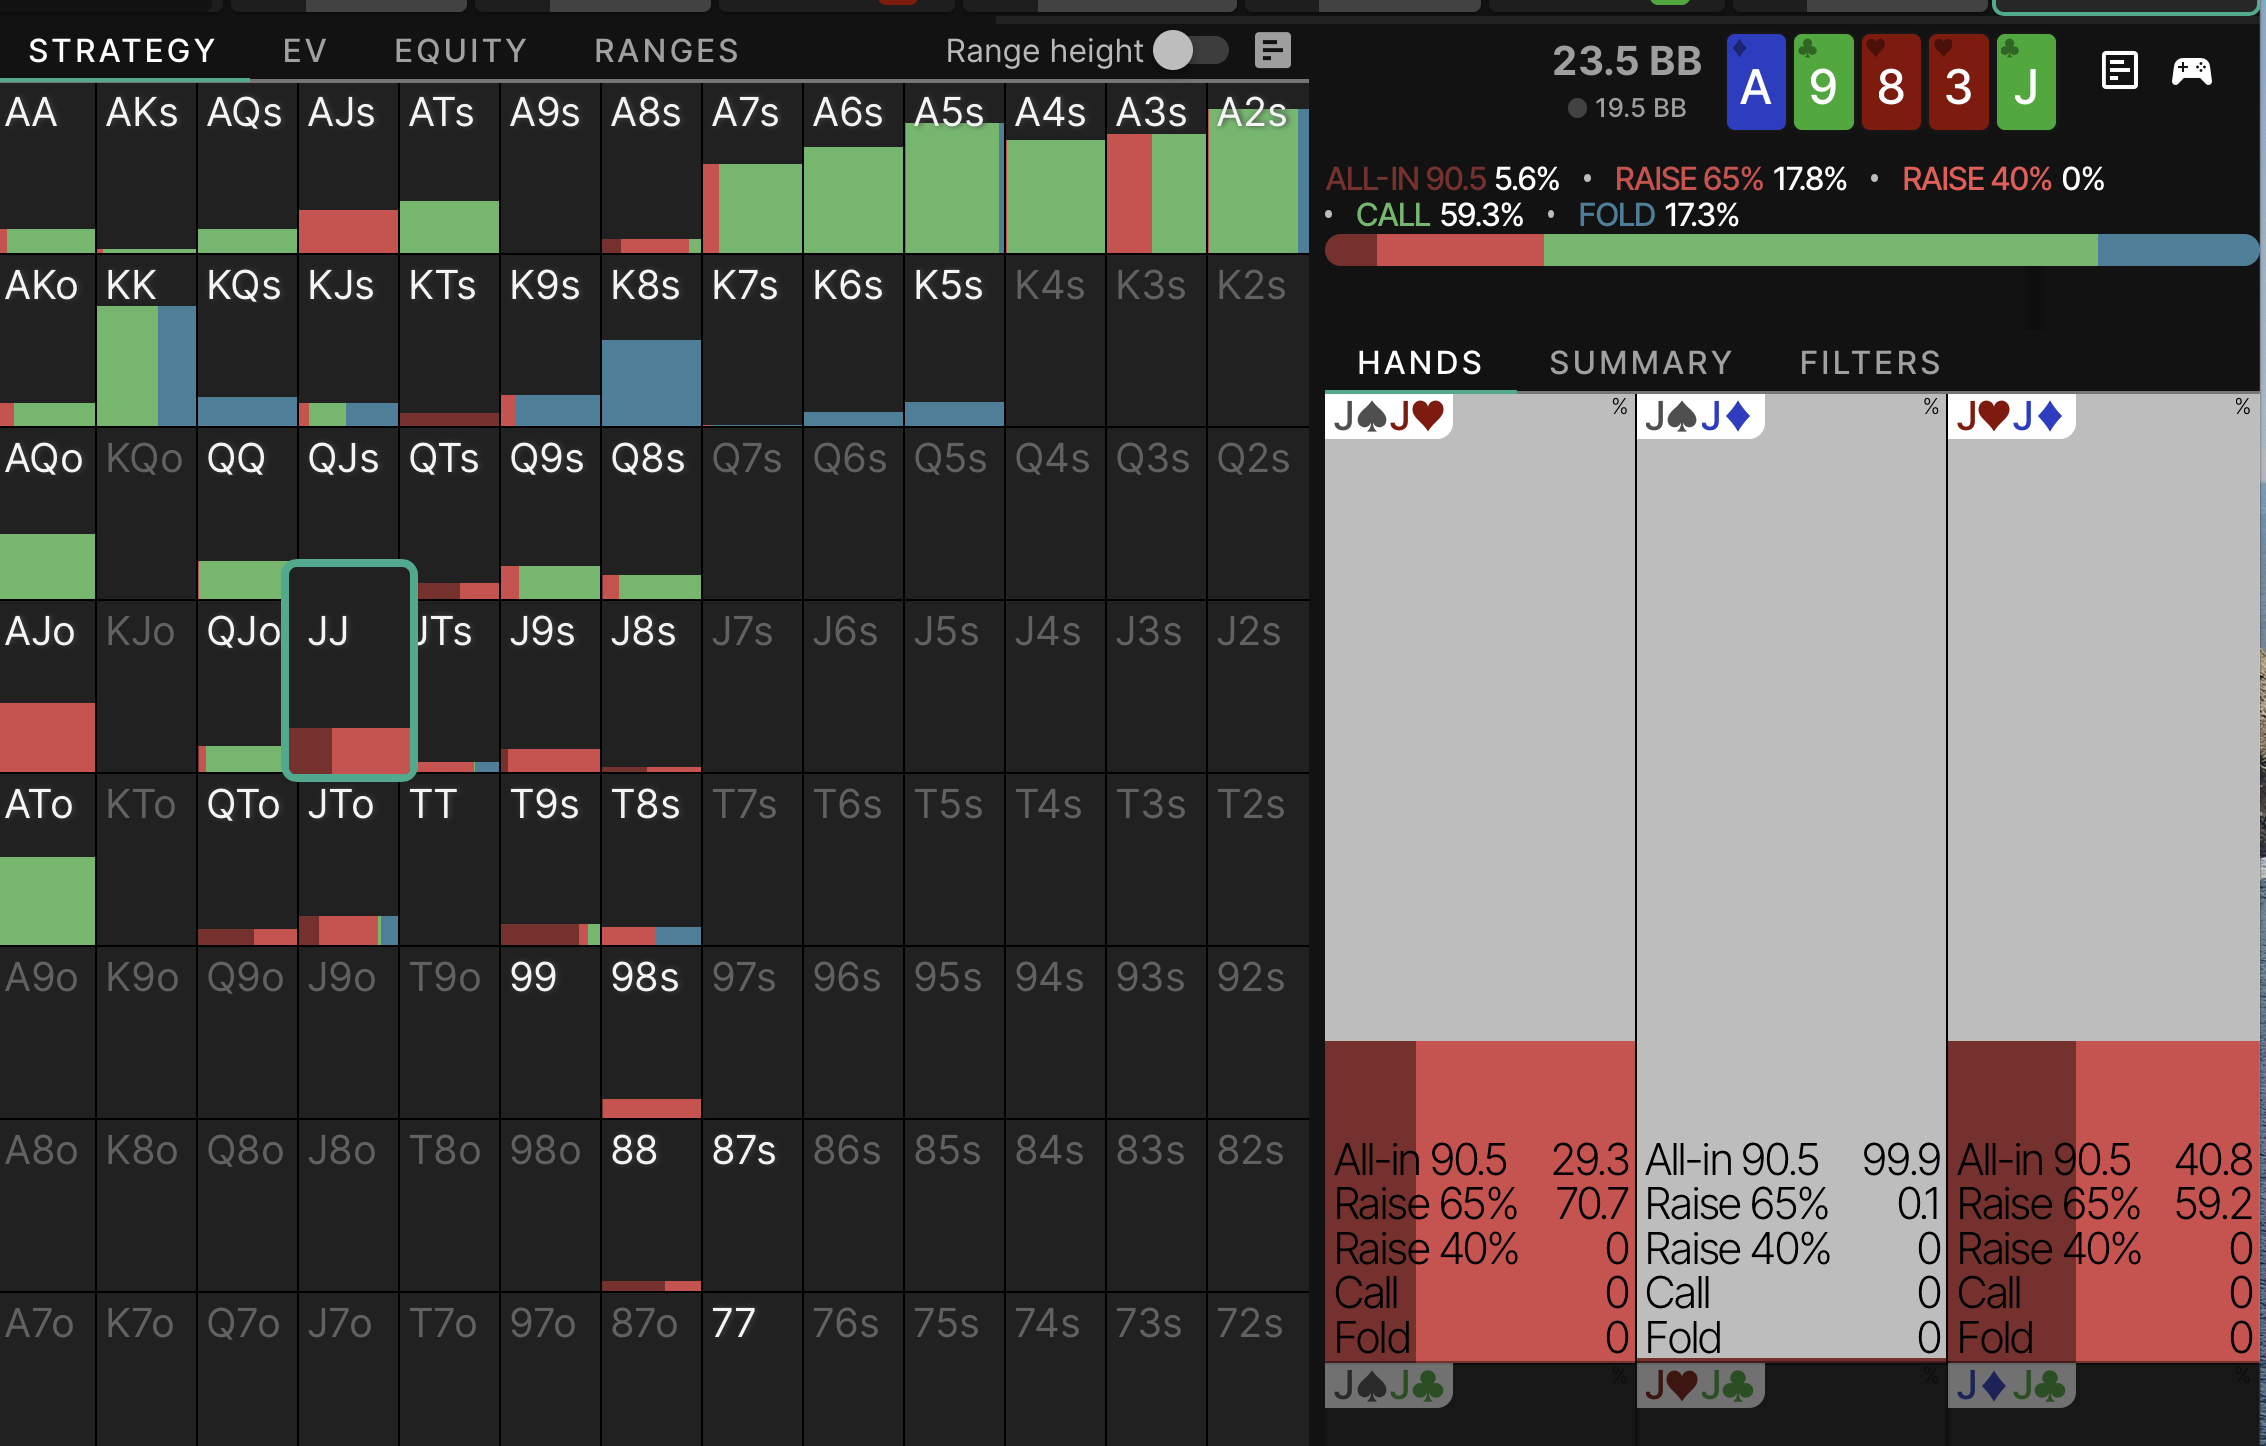Select the 77 hand cell
The height and width of the screenshot is (1446, 2266).
point(752,1370)
